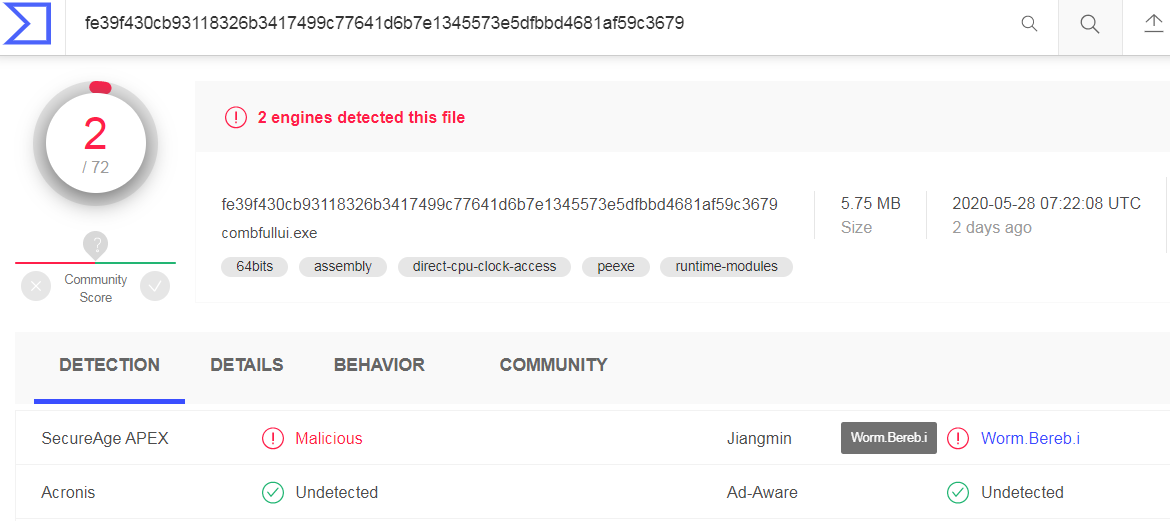Click the Community Score label

[x=96, y=289]
